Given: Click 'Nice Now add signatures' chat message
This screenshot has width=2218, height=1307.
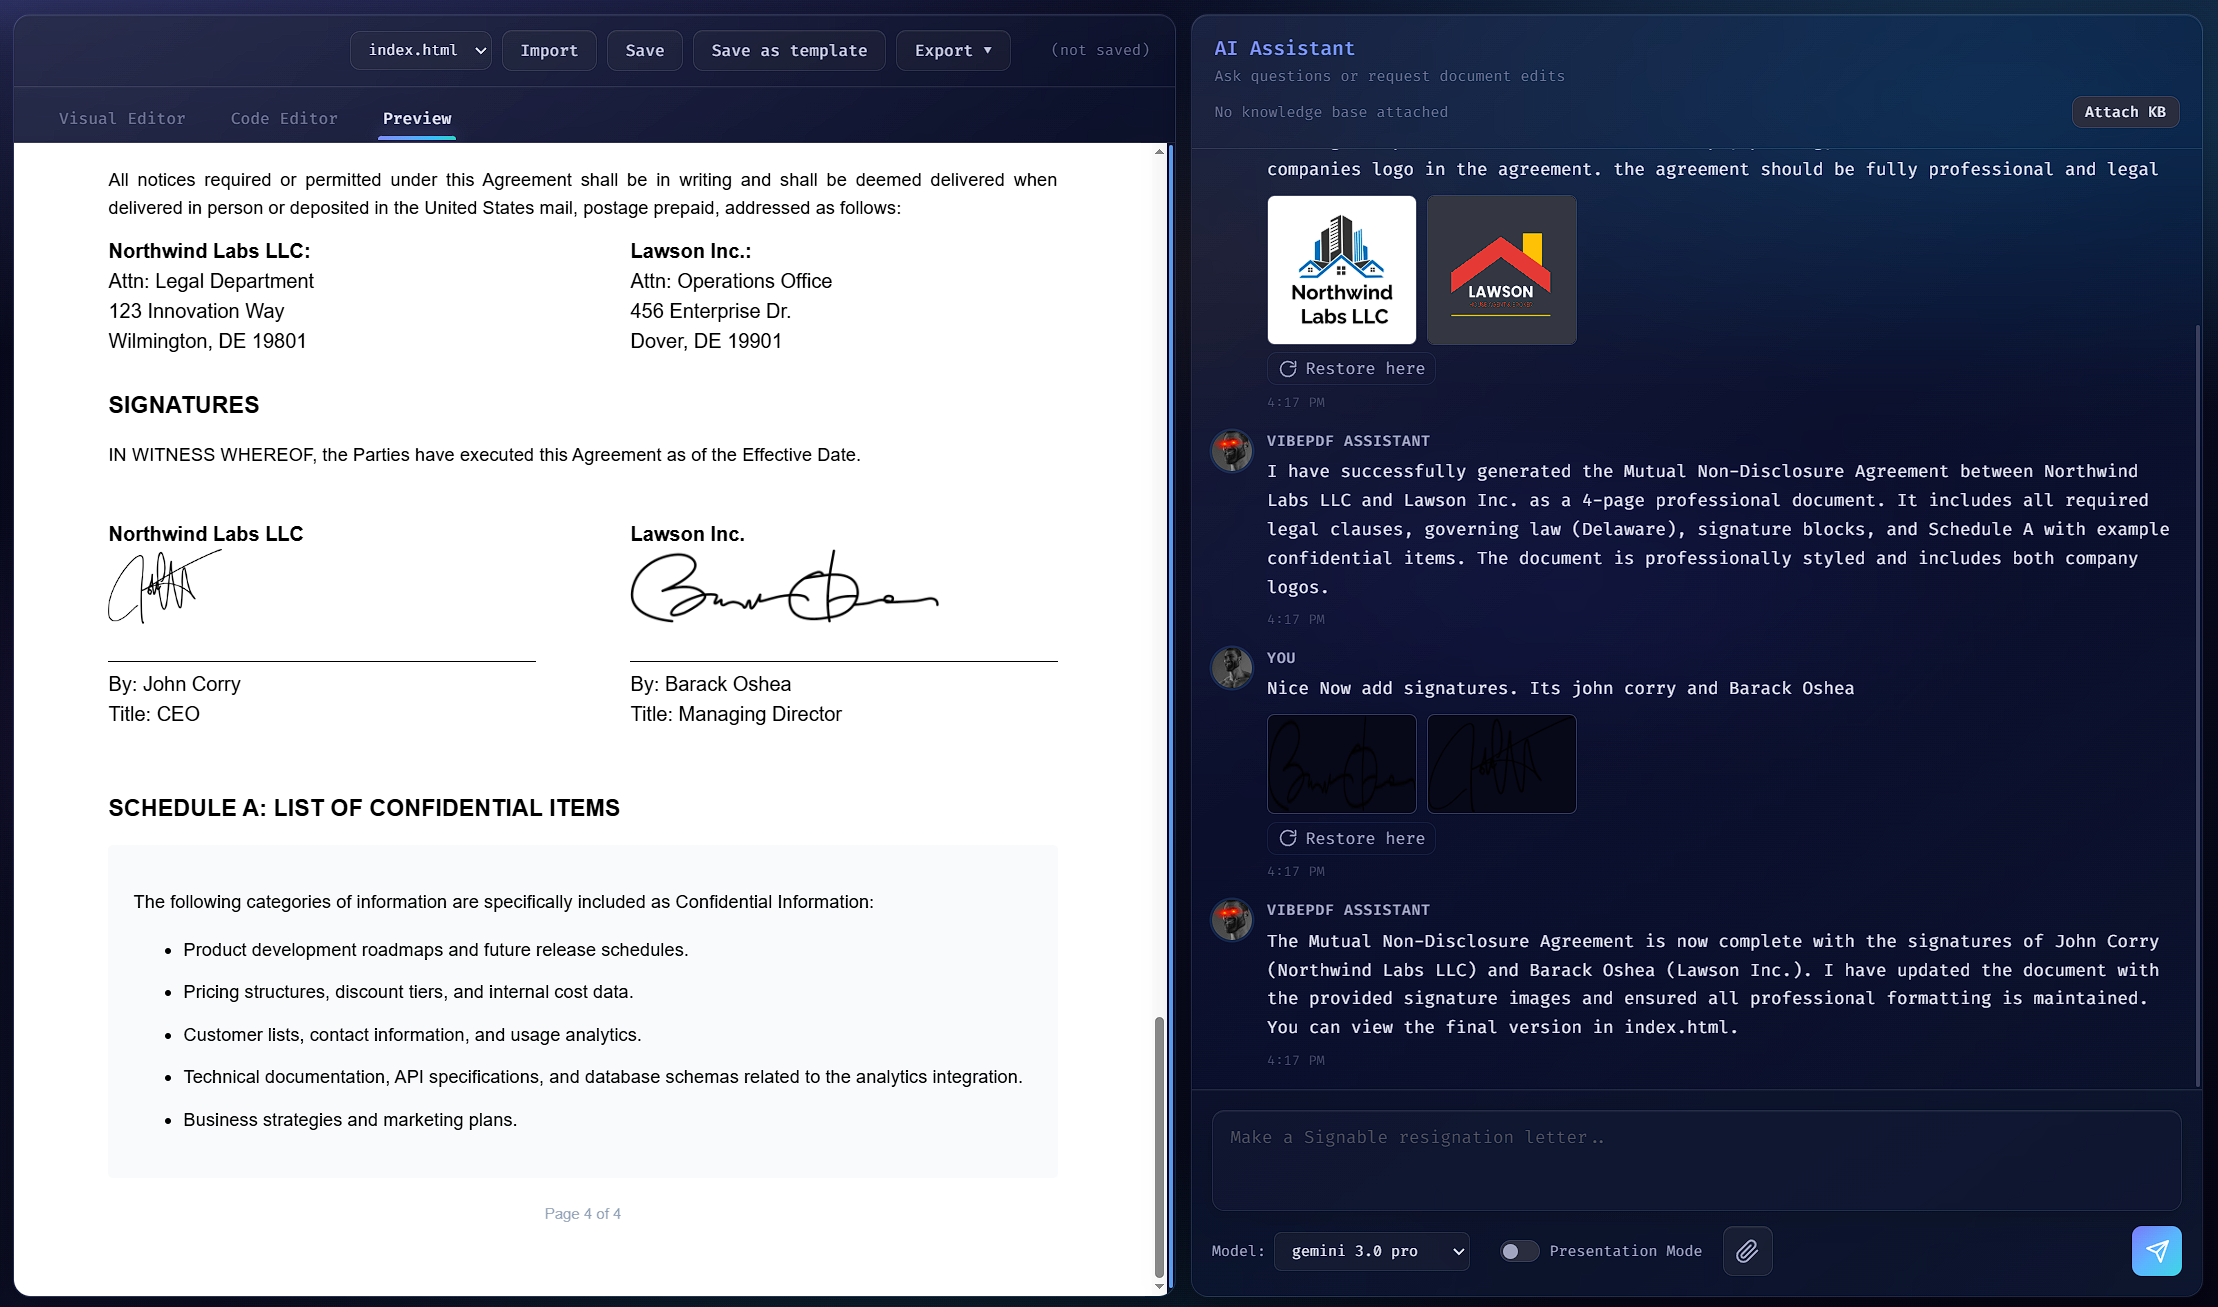Looking at the screenshot, I should 1560,688.
